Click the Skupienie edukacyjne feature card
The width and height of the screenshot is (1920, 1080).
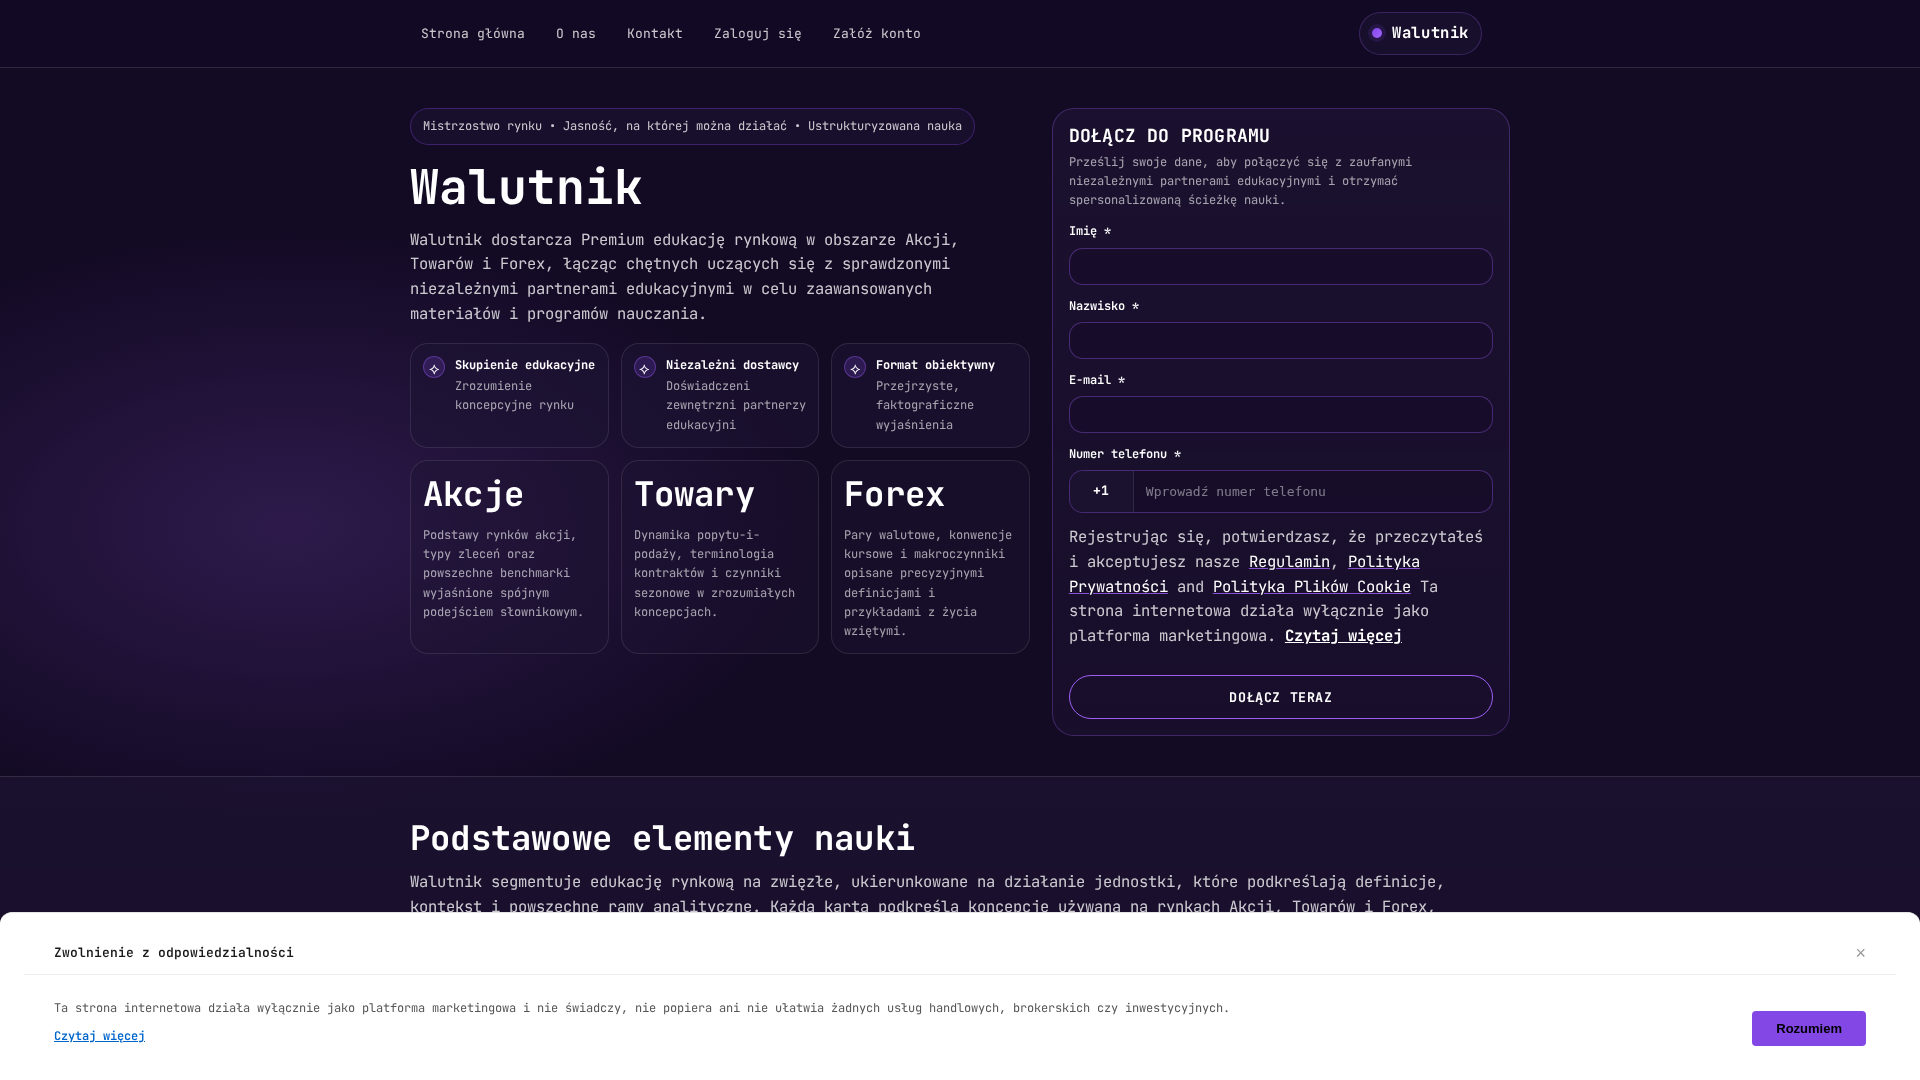pos(509,396)
